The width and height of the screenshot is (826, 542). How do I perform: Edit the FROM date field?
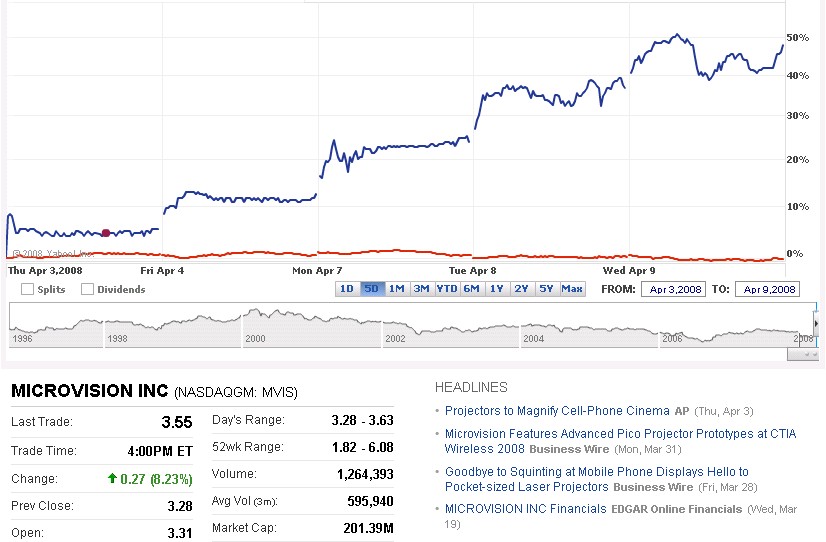[673, 289]
